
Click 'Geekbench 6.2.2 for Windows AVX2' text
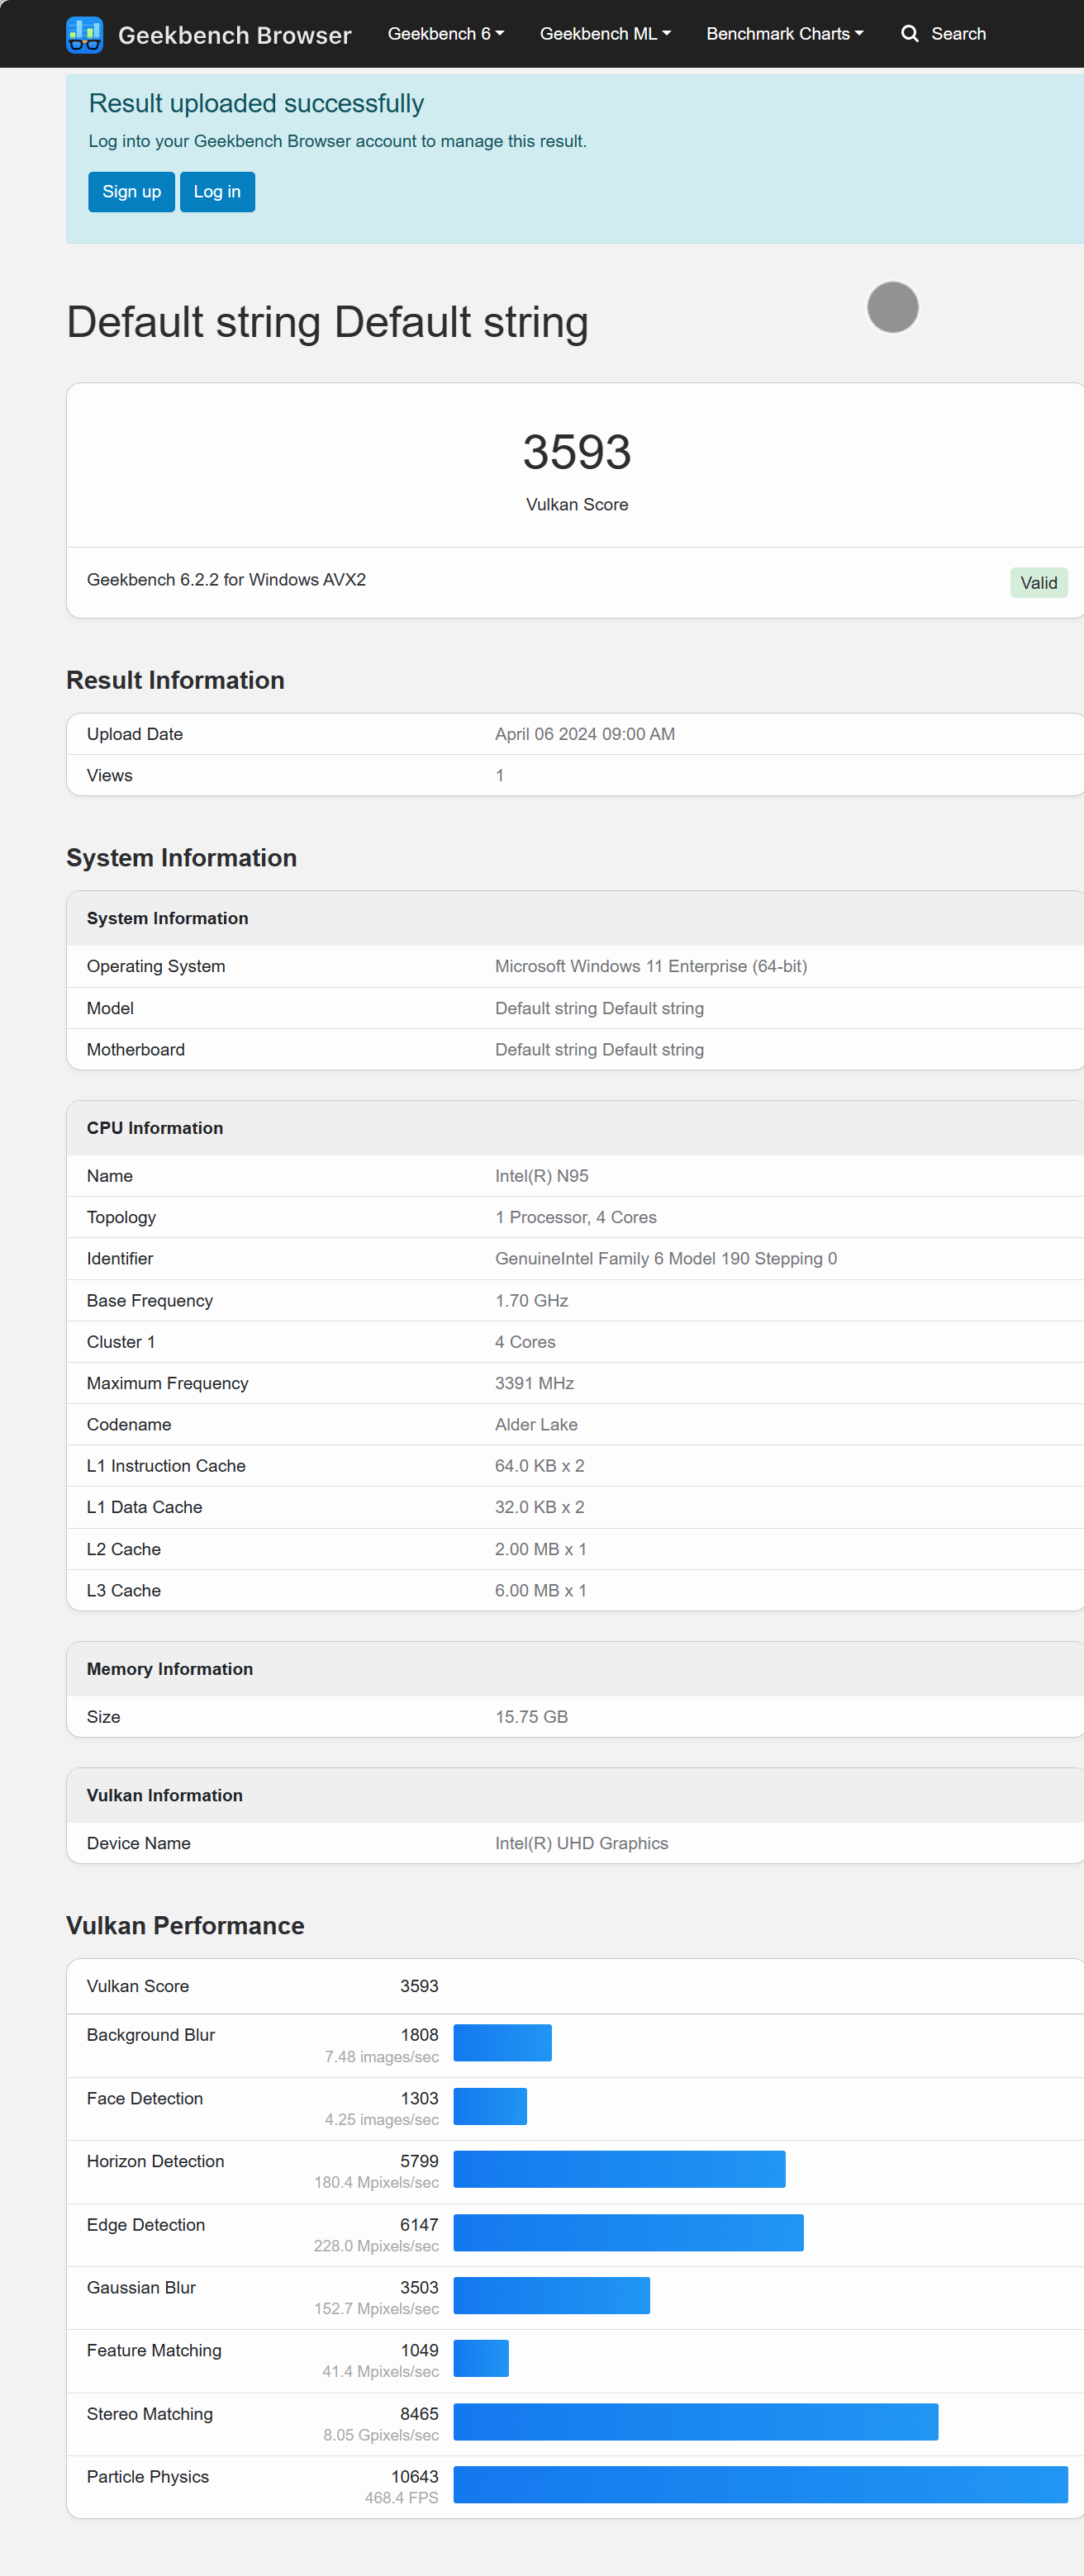(226, 580)
